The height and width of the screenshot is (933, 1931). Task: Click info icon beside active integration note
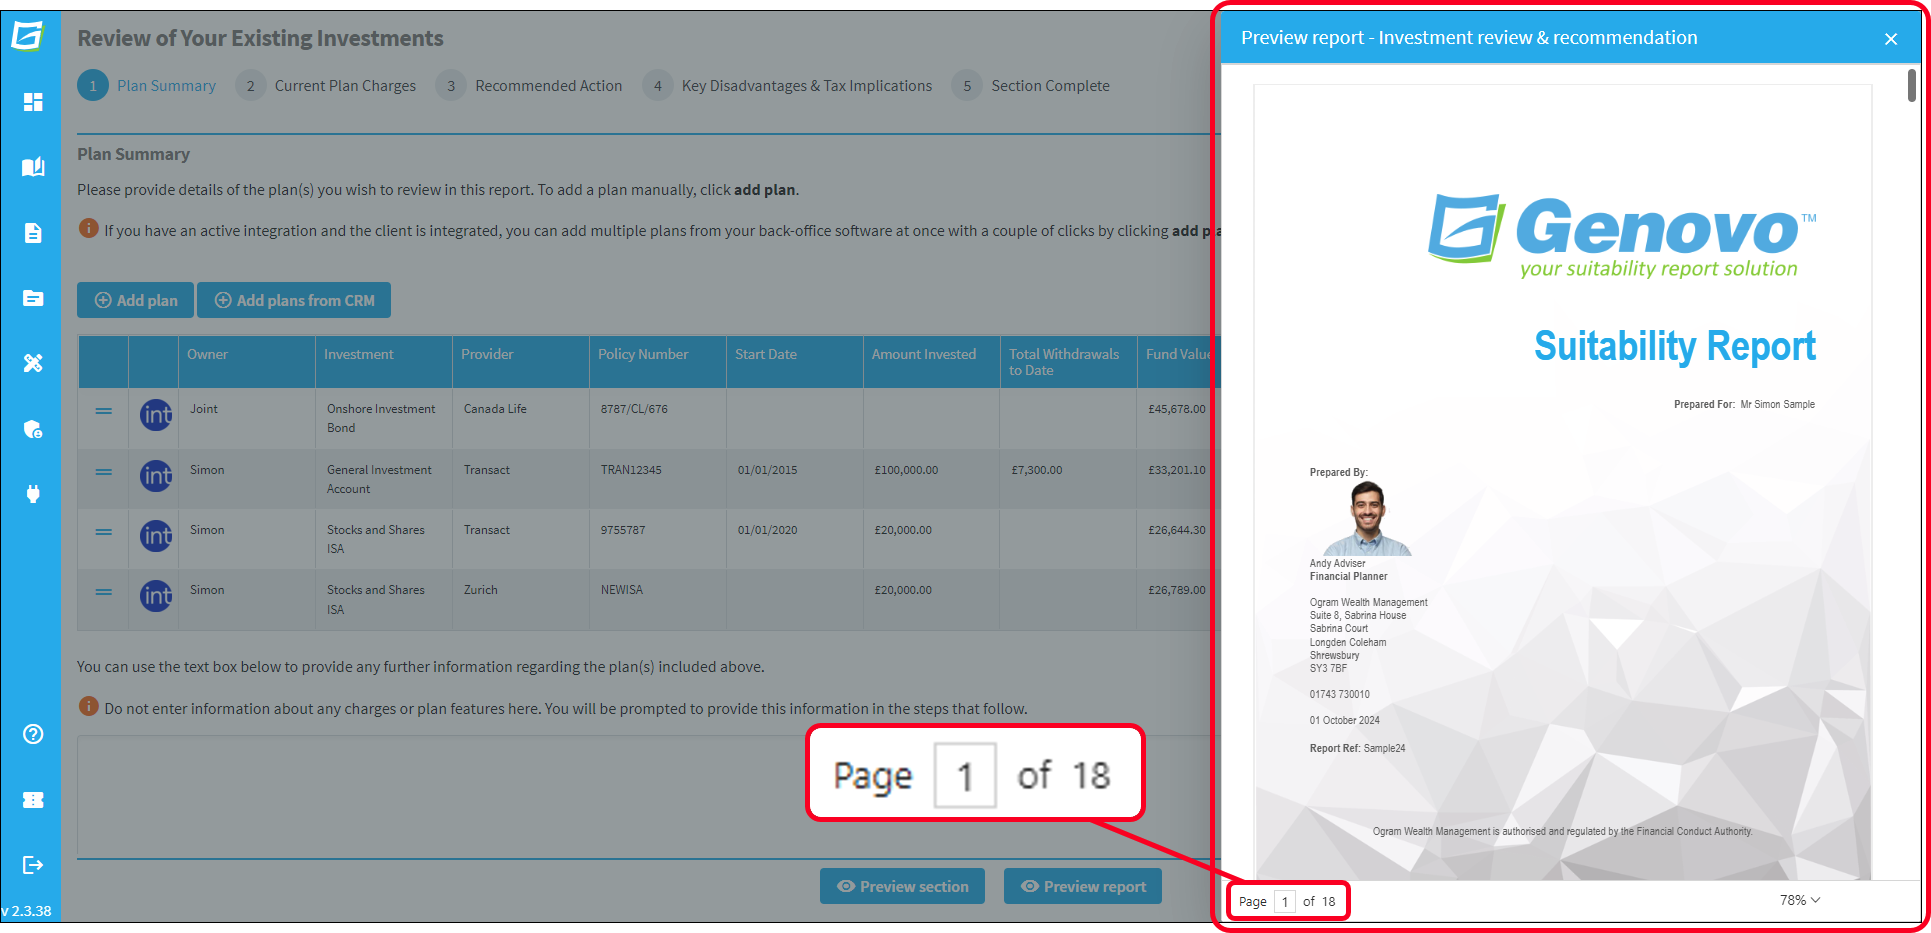[88, 228]
